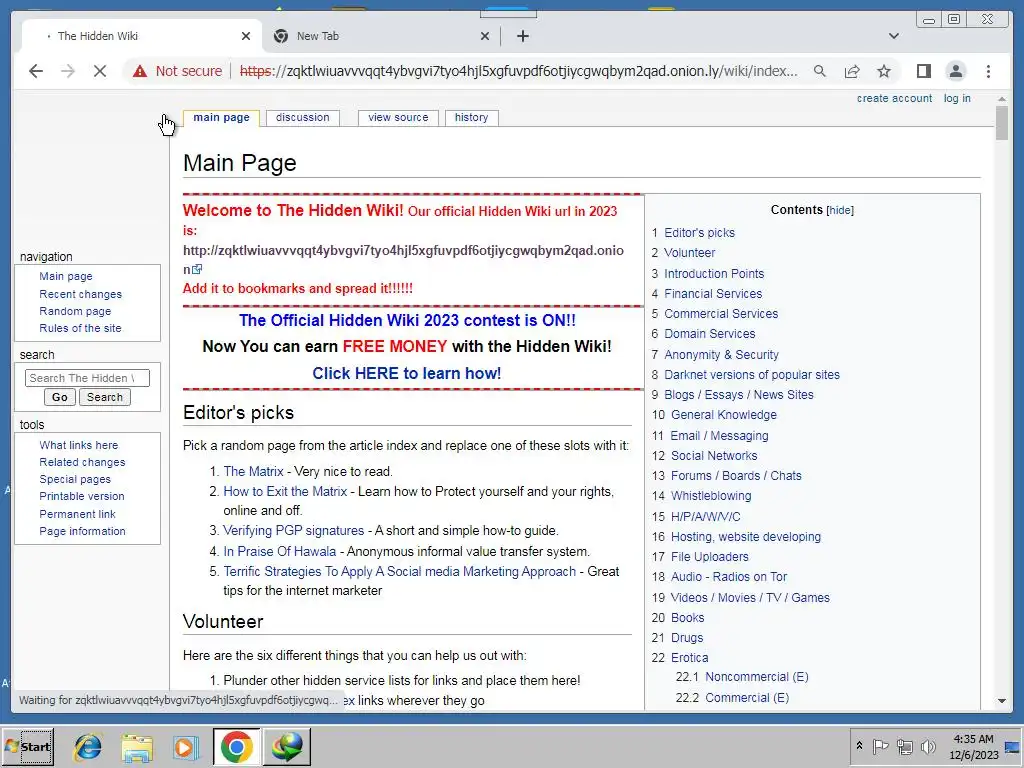The height and width of the screenshot is (768, 1024).
Task: Select the main page wiki tab
Action: [221, 118]
